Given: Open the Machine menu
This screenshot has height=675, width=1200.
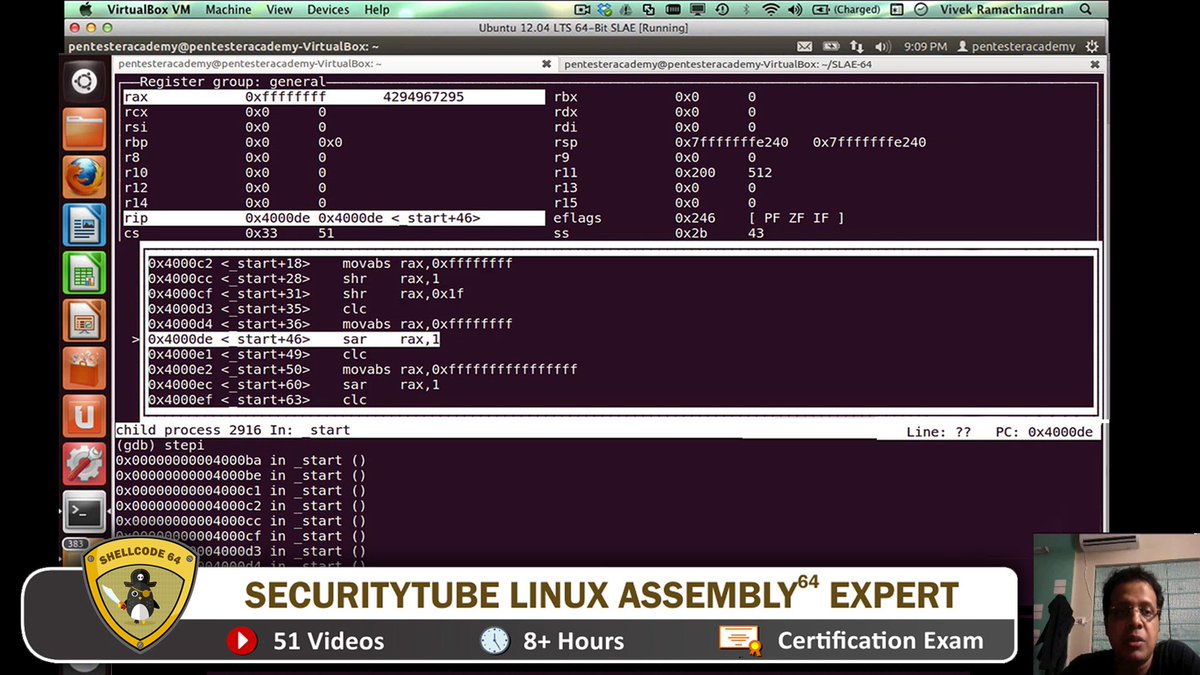Looking at the screenshot, I should (229, 9).
